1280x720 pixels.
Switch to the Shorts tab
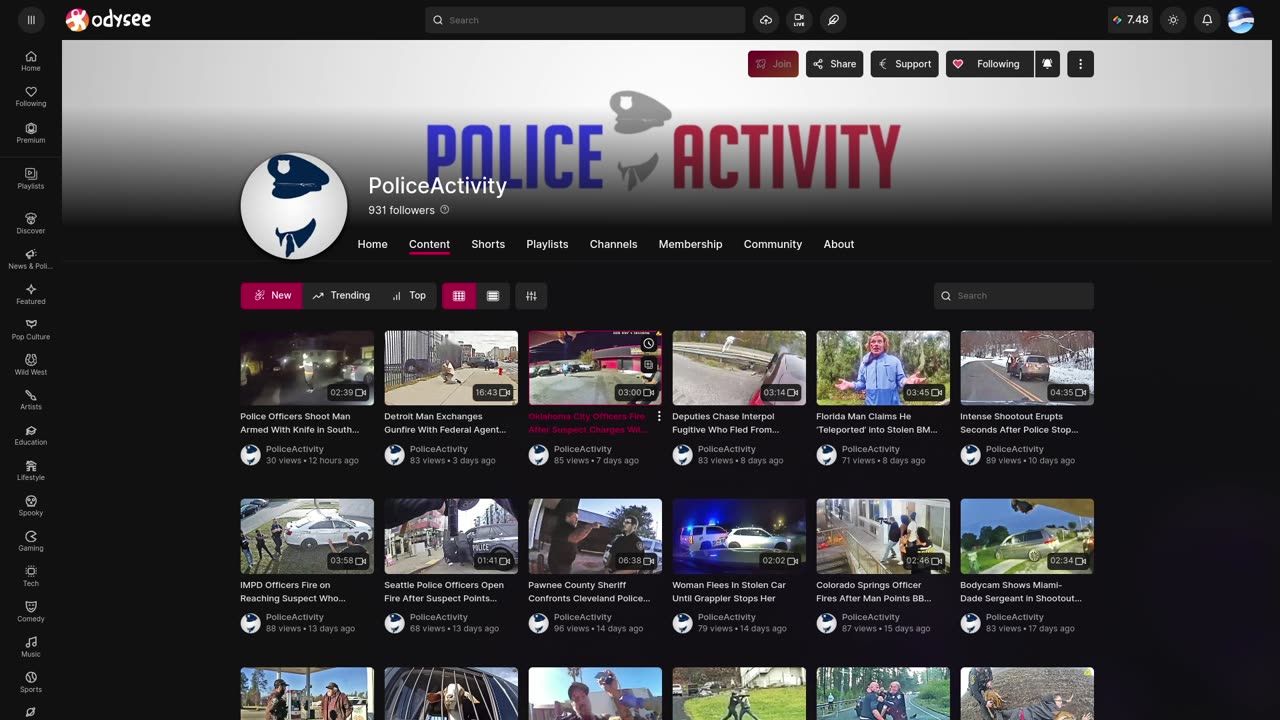[x=488, y=244]
